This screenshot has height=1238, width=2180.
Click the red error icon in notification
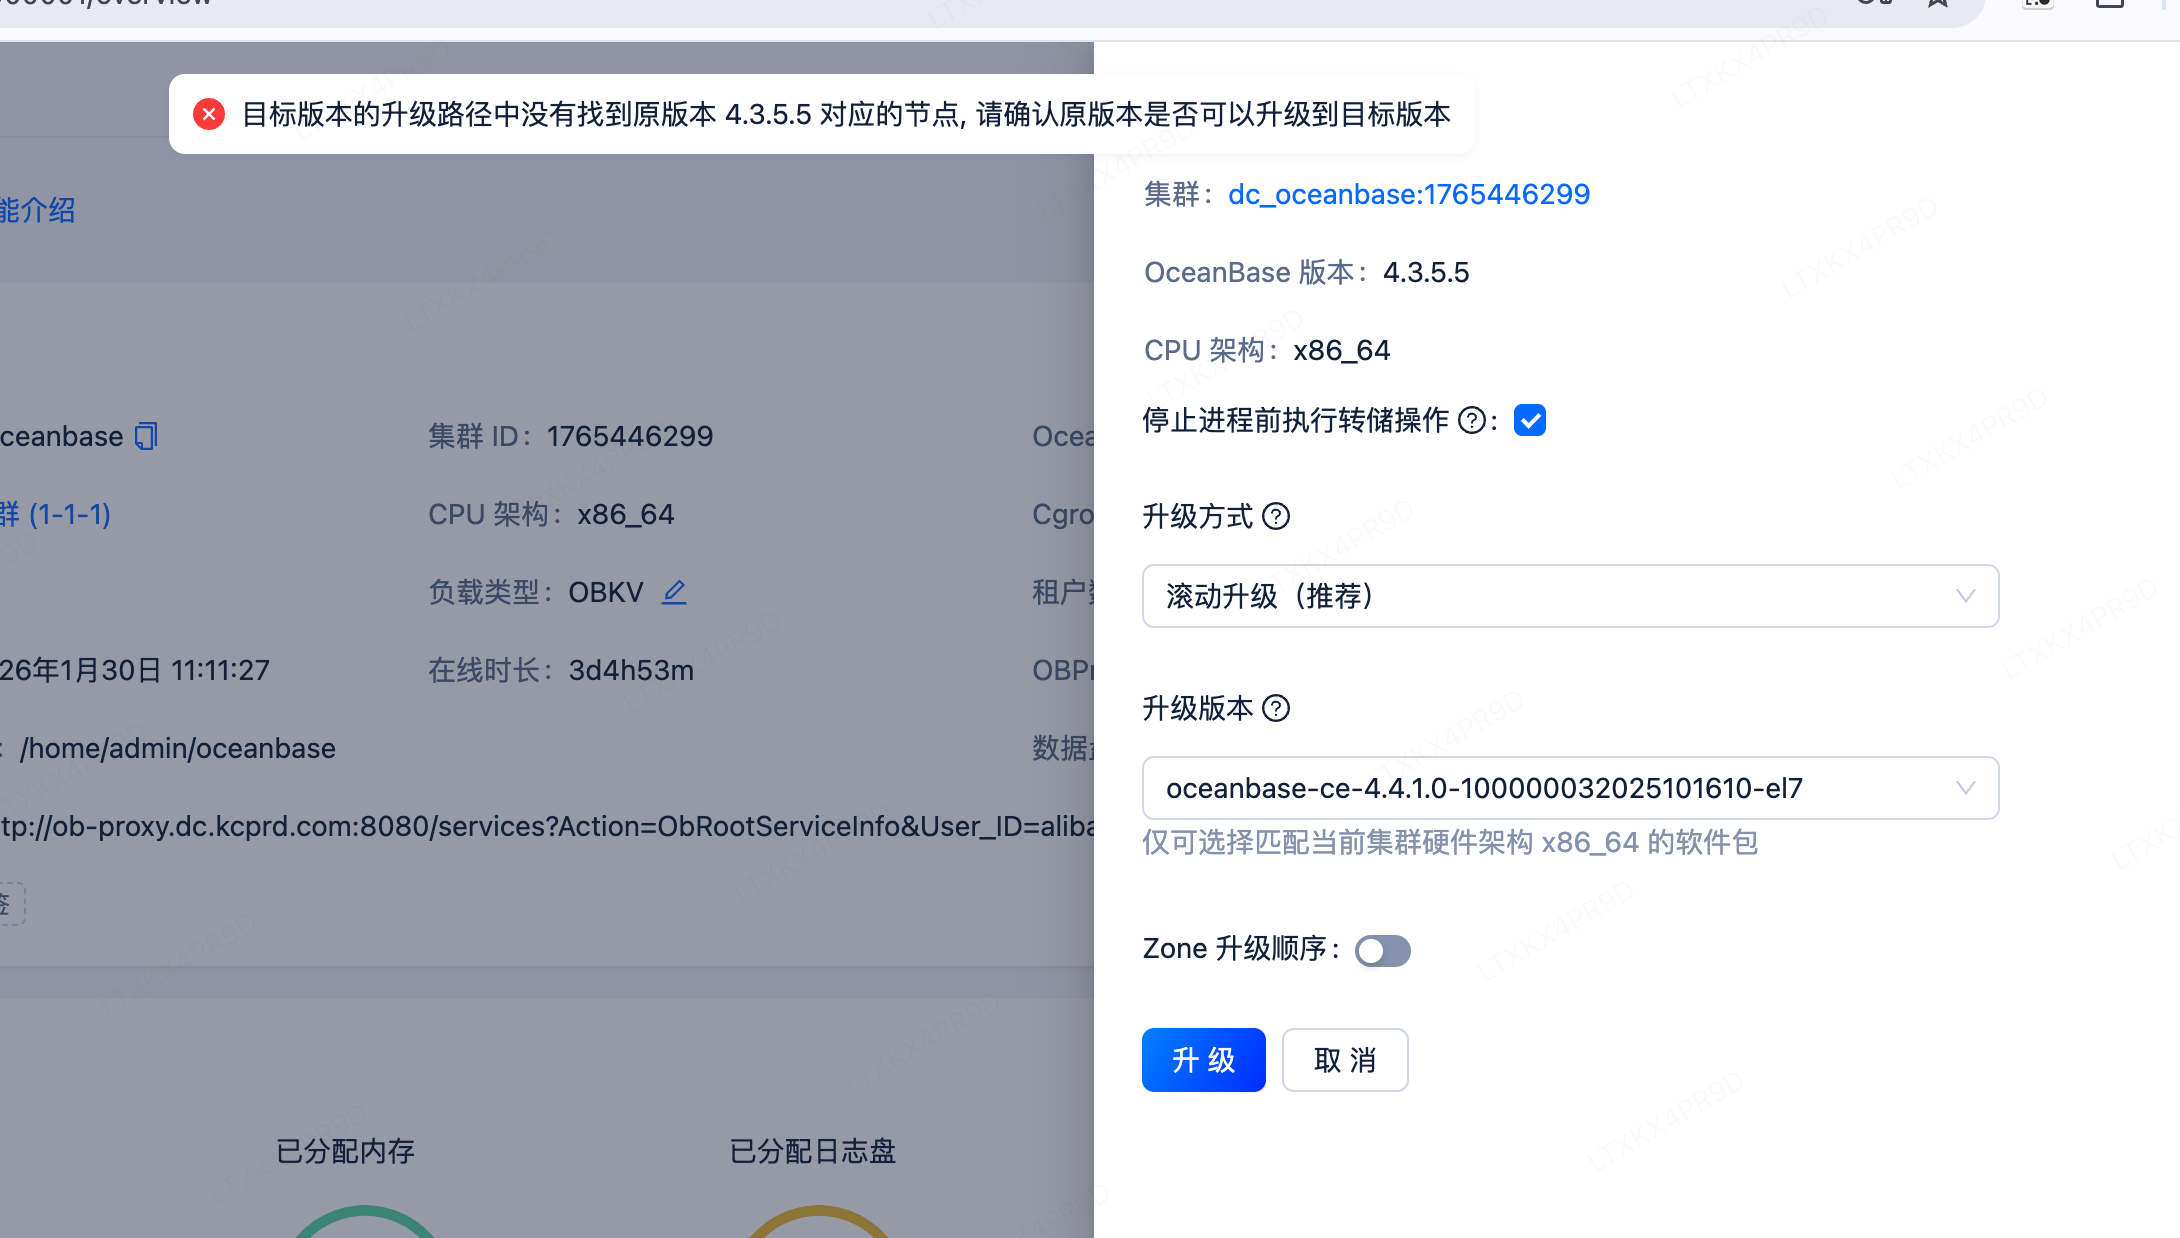coord(209,114)
